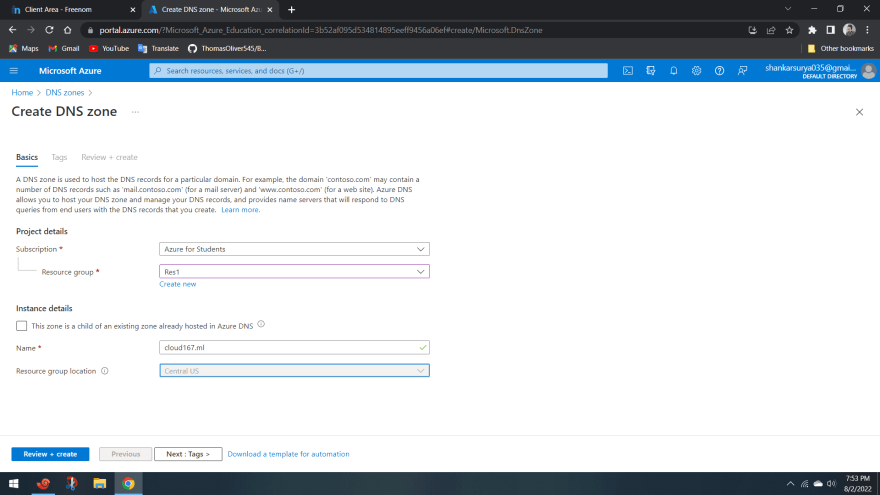The image size is (880, 495).
Task: Open Download a template for automation link
Action: click(x=288, y=454)
